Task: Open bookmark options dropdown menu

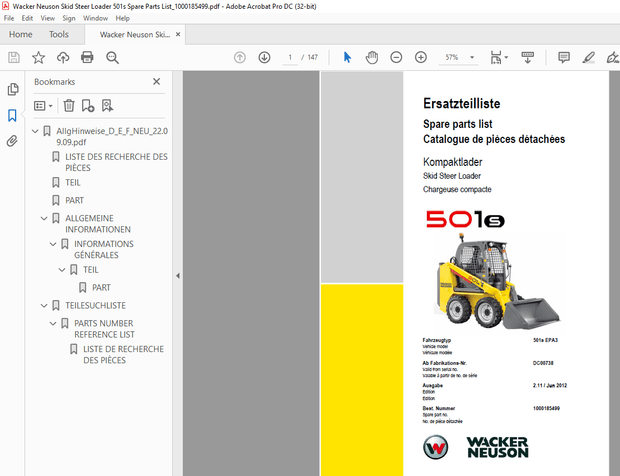Action: (x=43, y=106)
